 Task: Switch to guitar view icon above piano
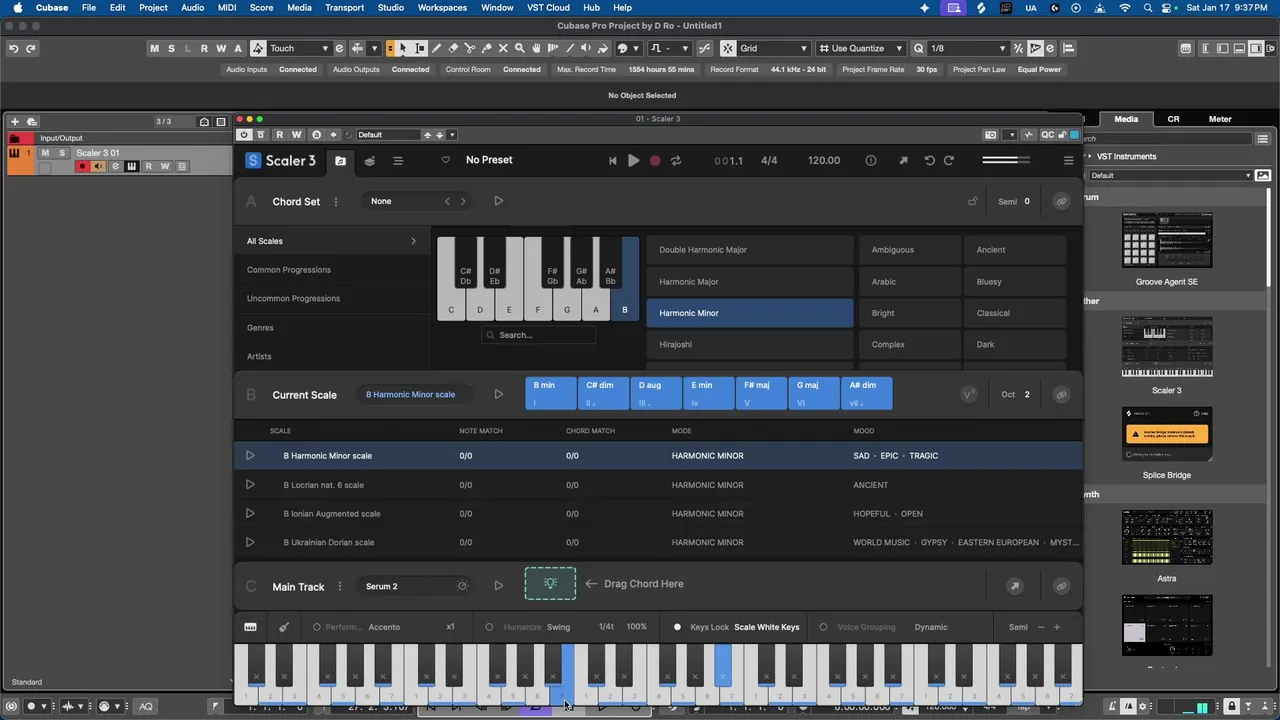(284, 627)
